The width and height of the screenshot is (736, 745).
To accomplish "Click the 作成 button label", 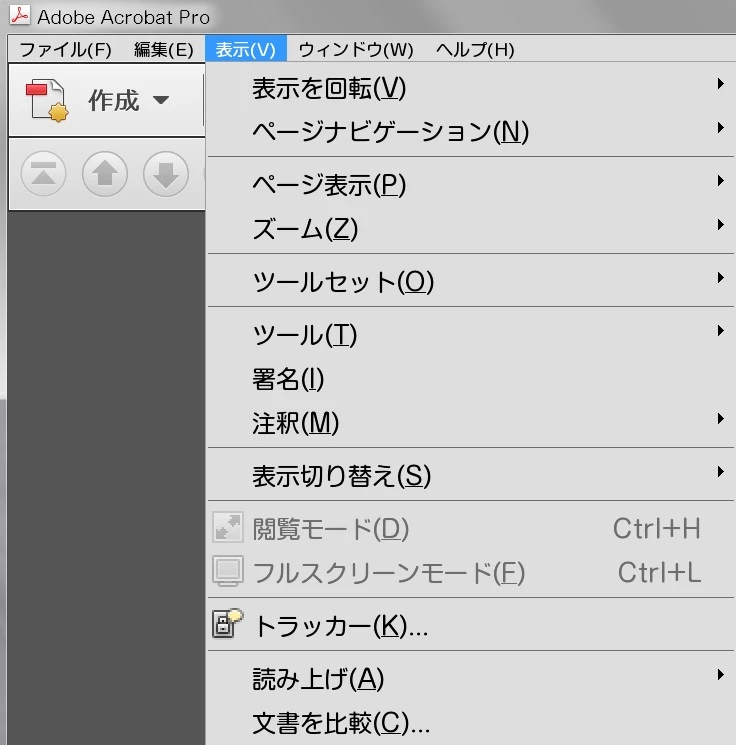I will pos(114,100).
